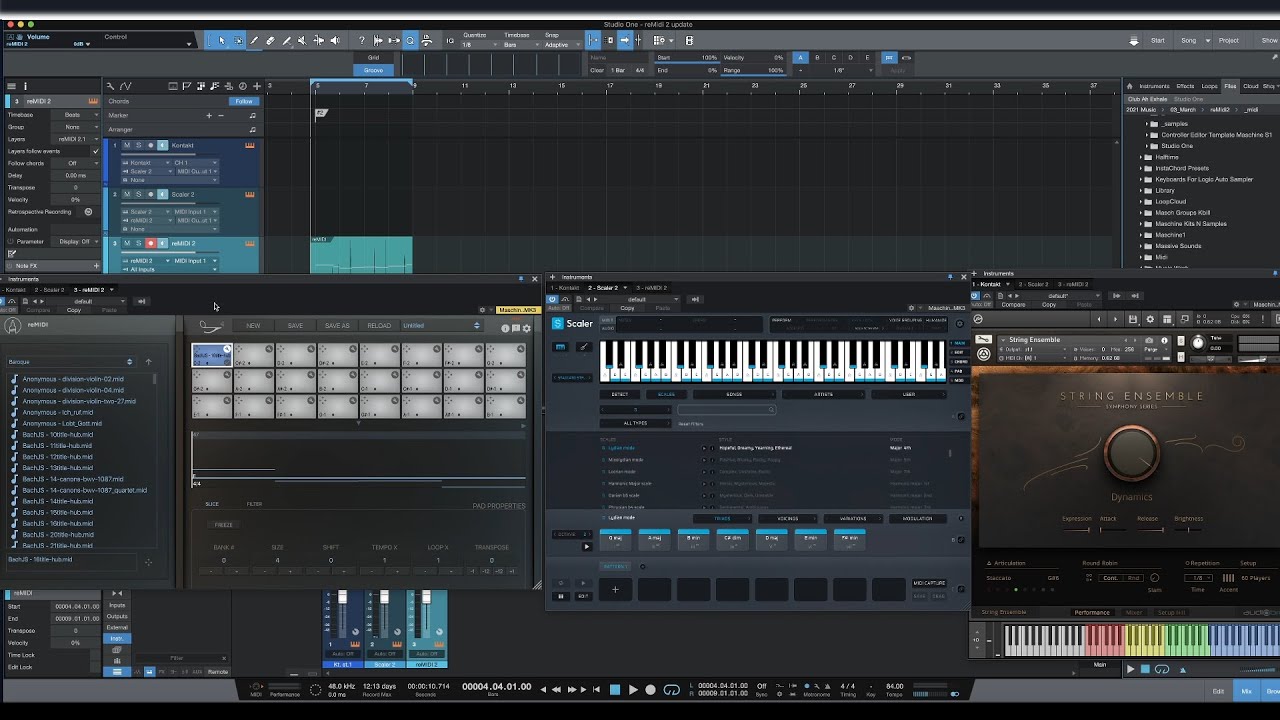
Task: Open the Loops tab in browser
Action: point(1210,86)
